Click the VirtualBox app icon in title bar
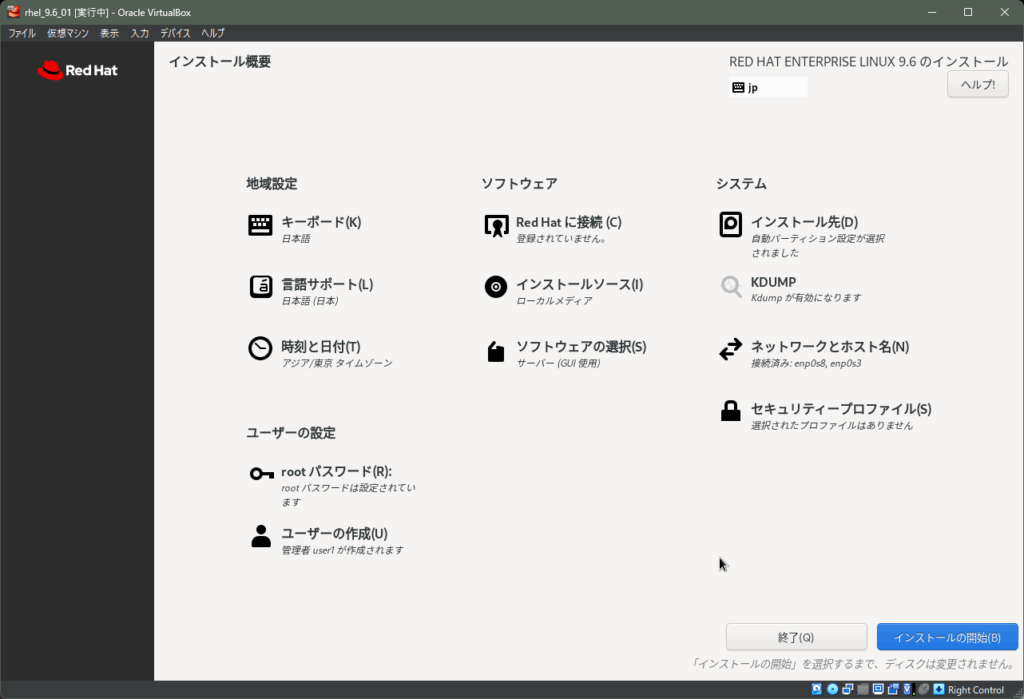This screenshot has width=1024, height=699. pyautogui.click(x=14, y=12)
